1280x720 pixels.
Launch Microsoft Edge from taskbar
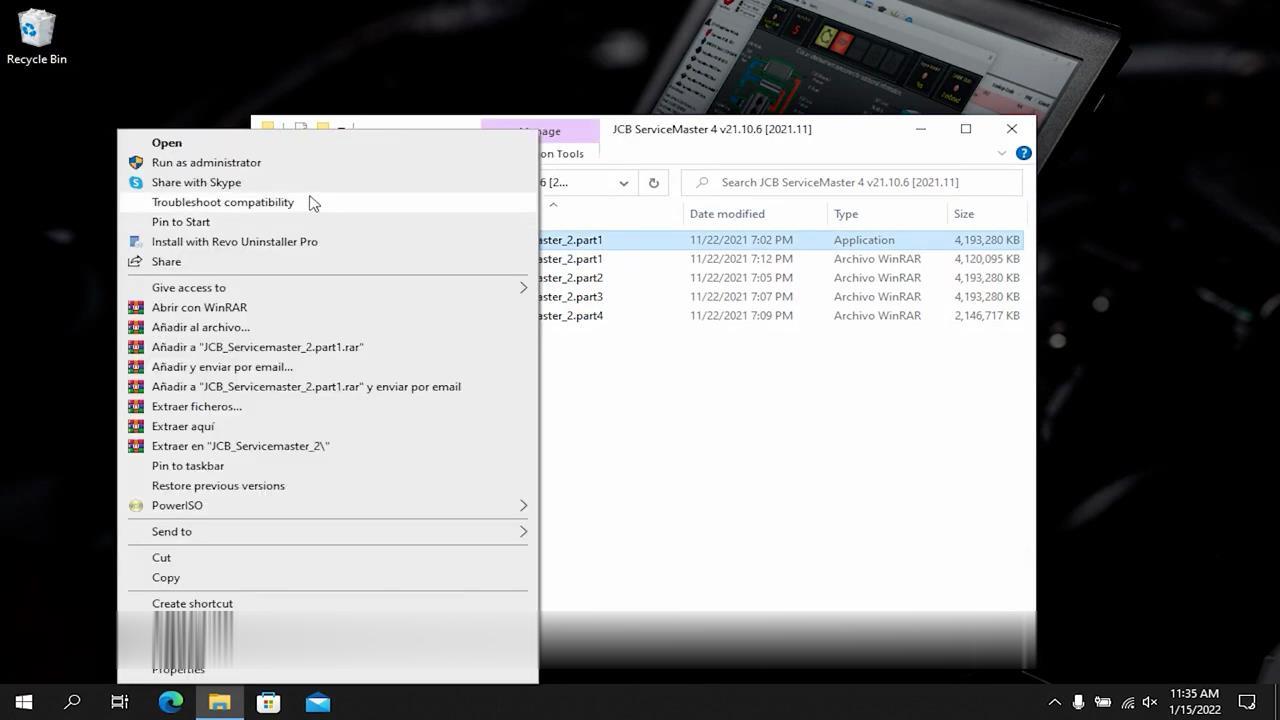(170, 702)
